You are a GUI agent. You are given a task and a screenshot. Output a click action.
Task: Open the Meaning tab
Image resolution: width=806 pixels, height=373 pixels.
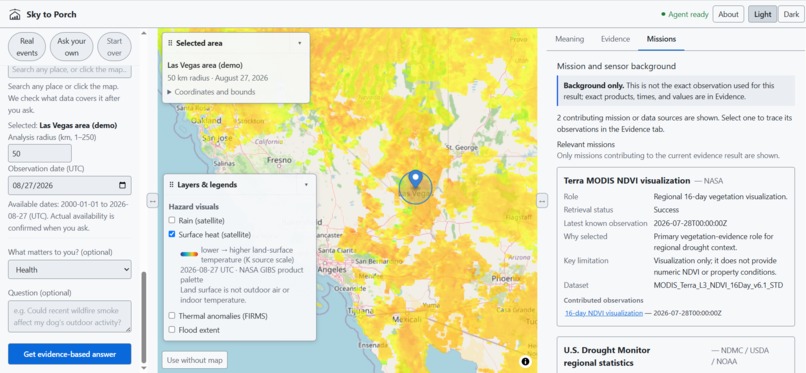570,39
